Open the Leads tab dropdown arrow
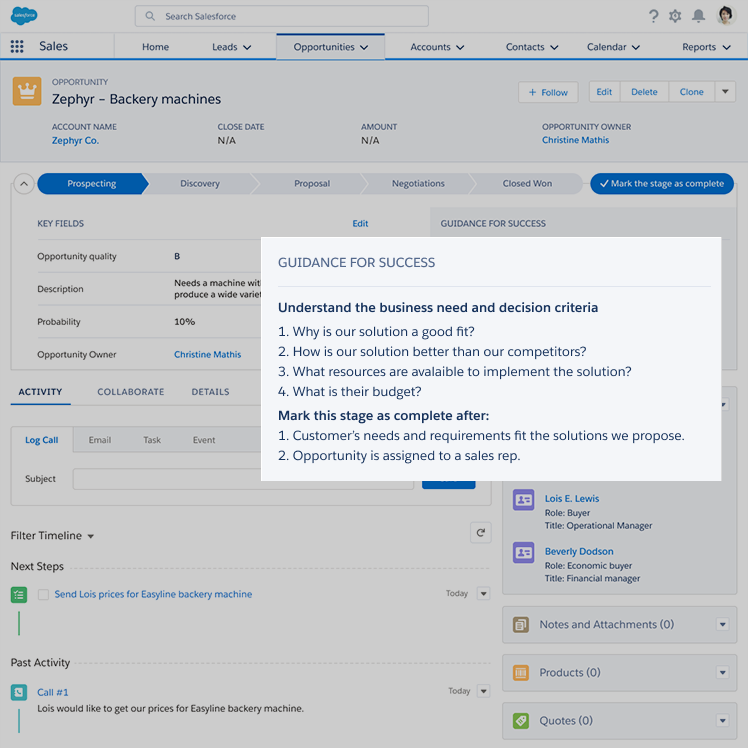This screenshot has height=748, width=748. point(247,47)
